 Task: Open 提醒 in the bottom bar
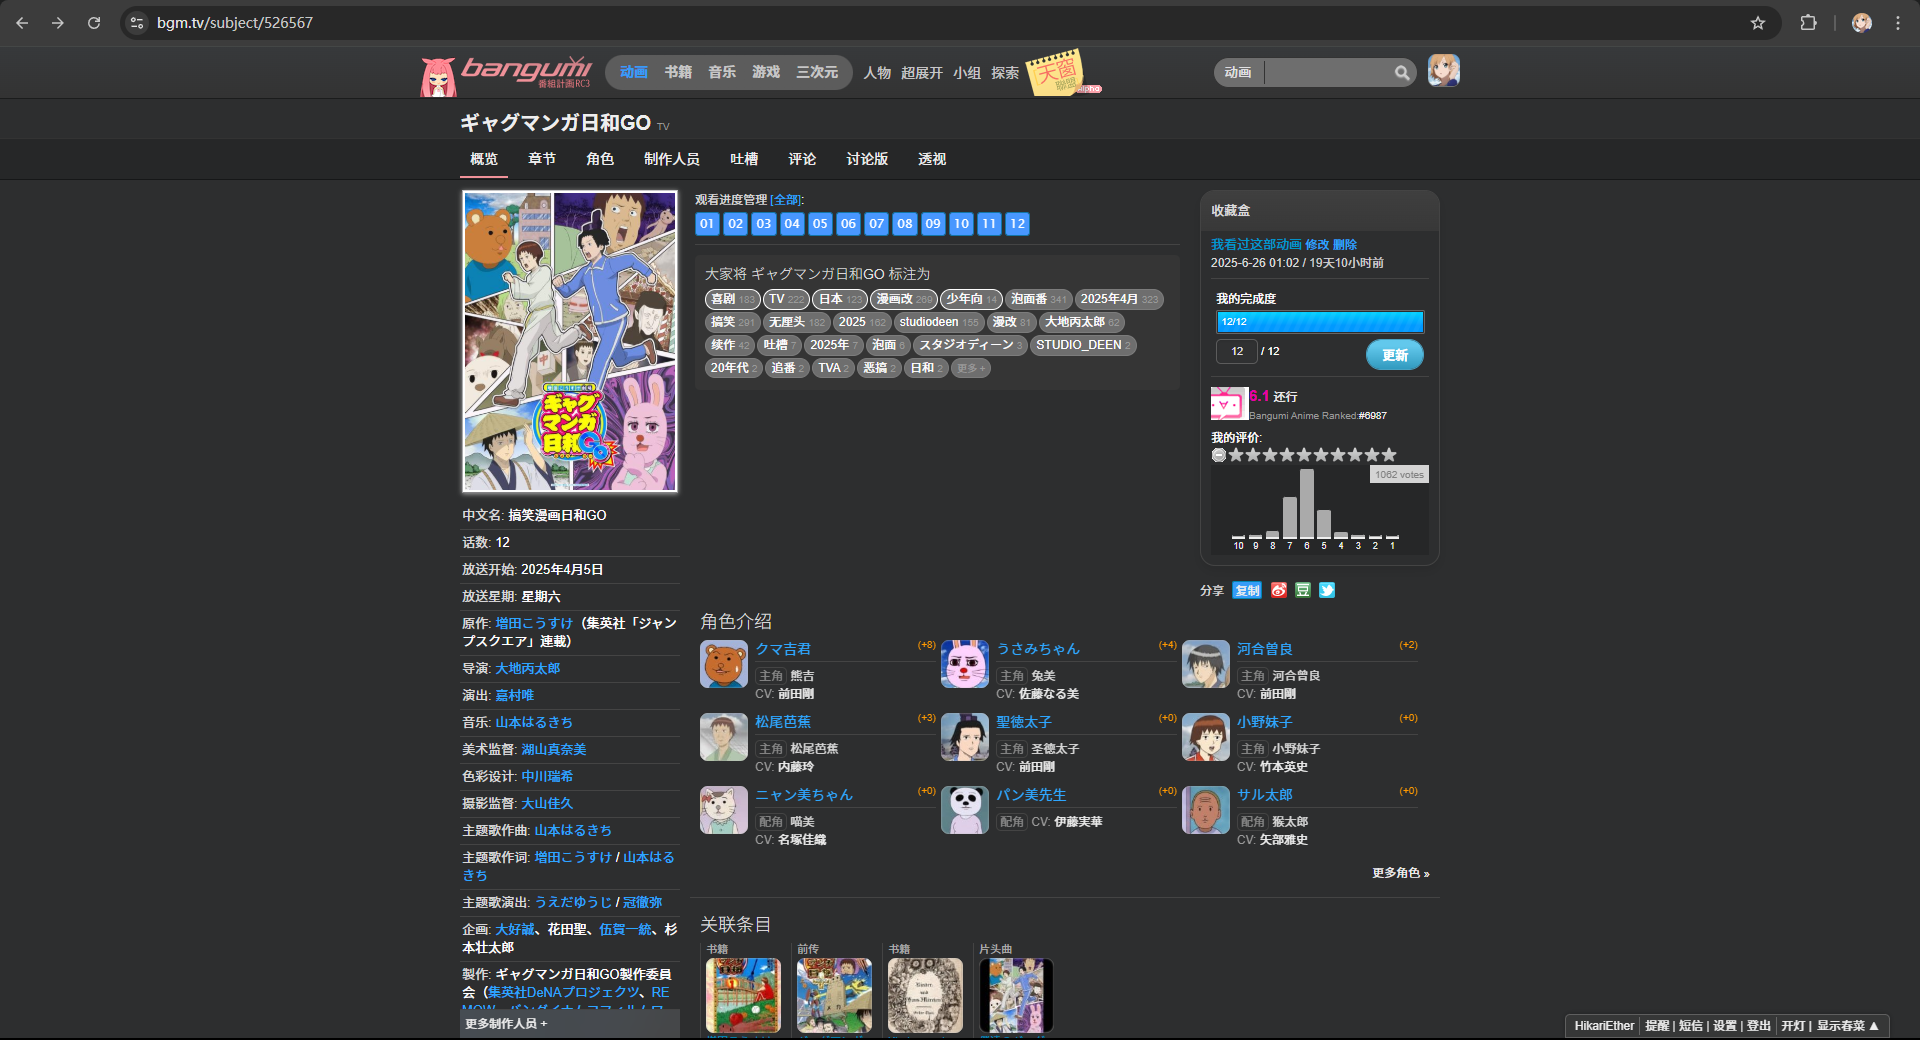pos(1657,1026)
